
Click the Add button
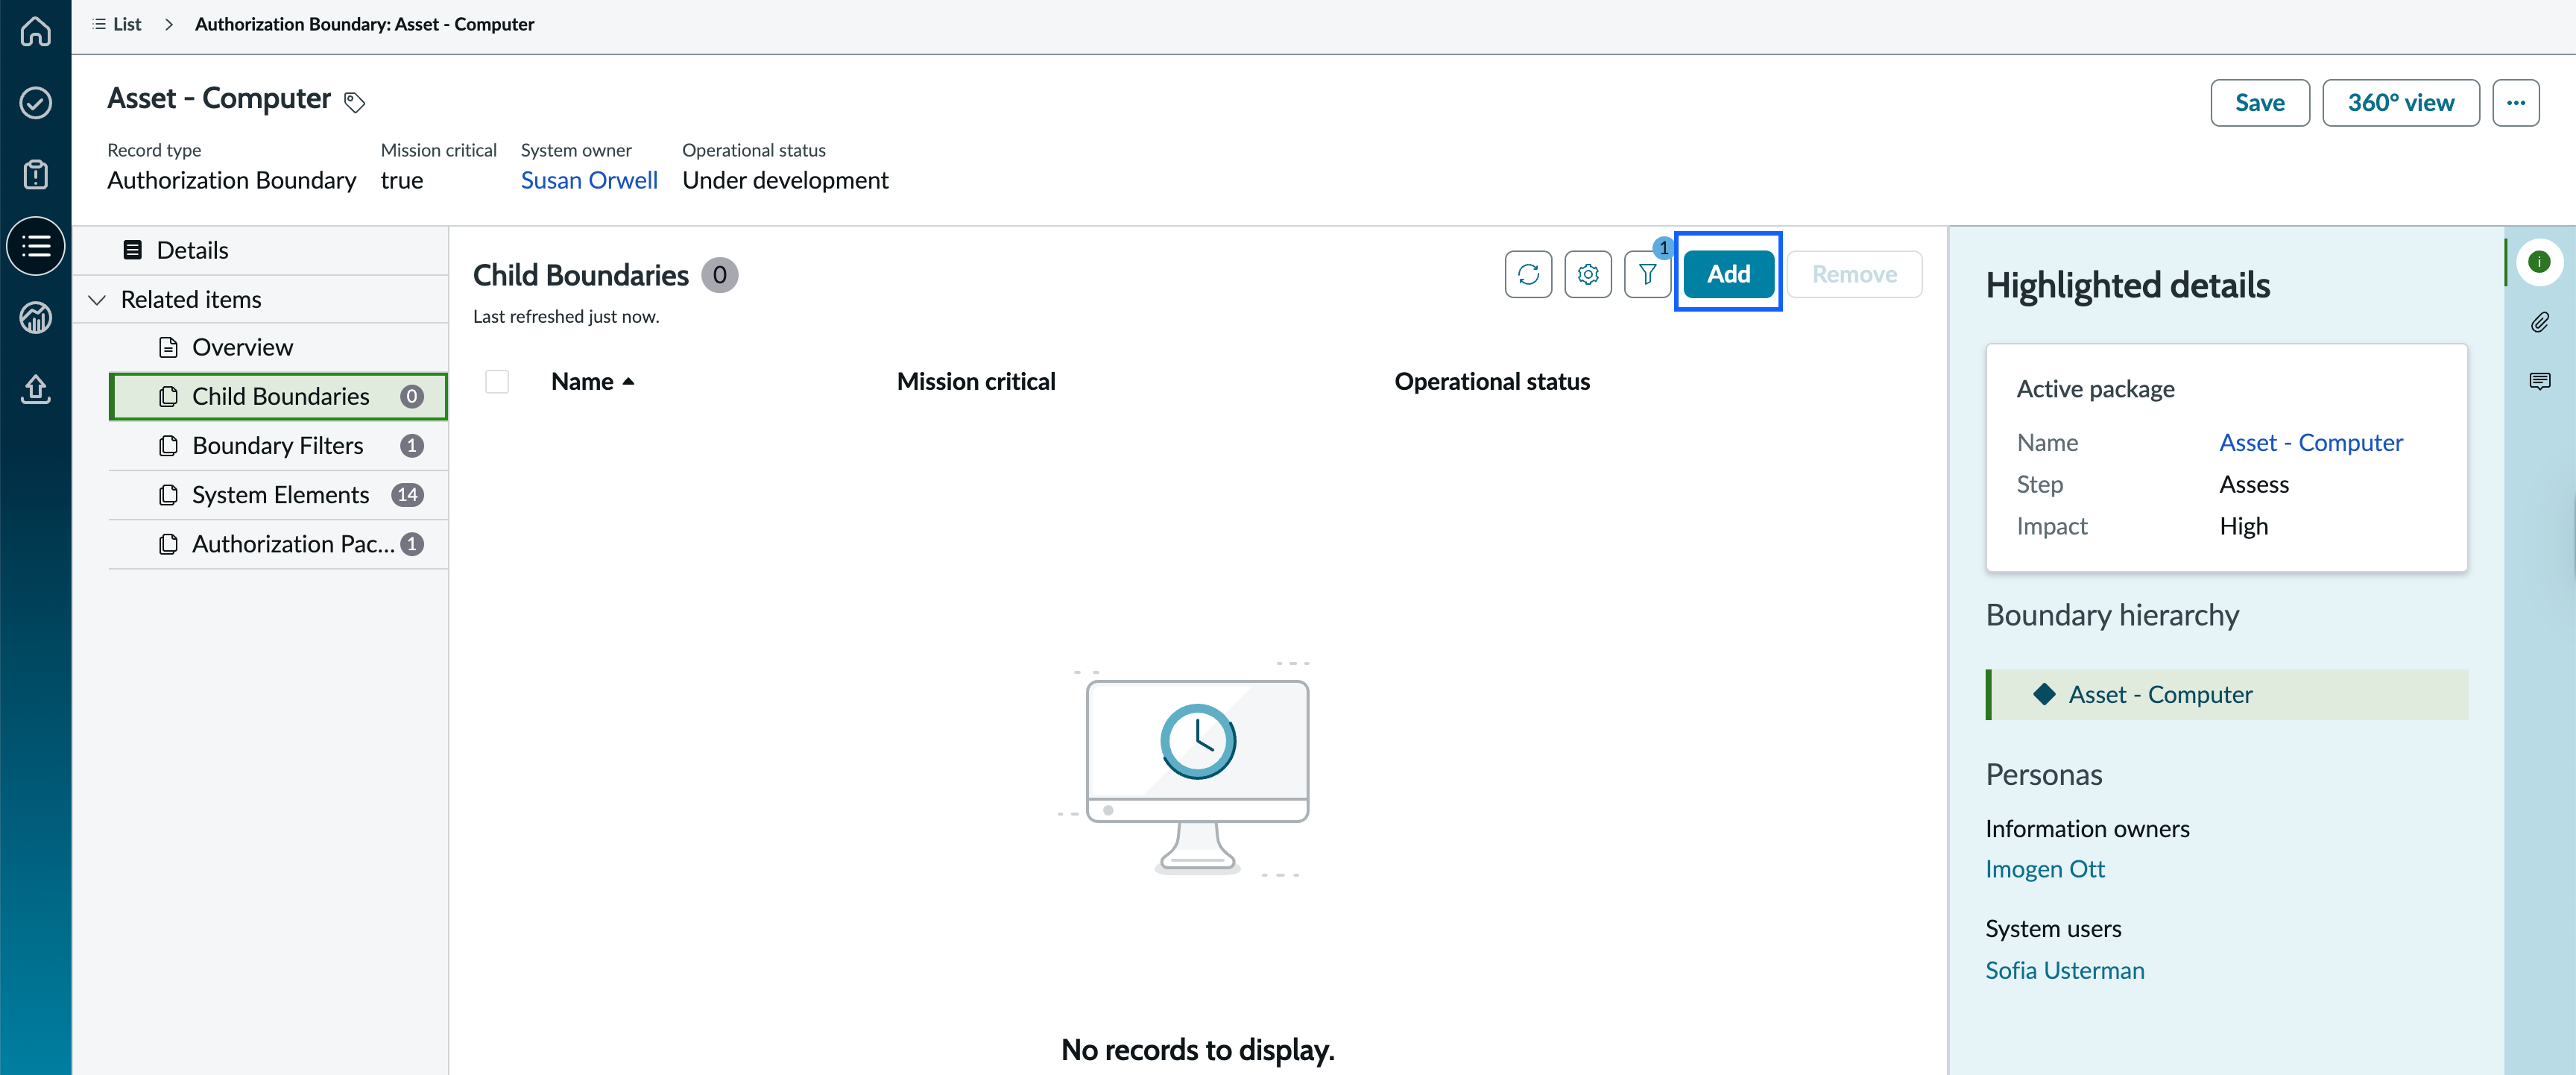1728,274
